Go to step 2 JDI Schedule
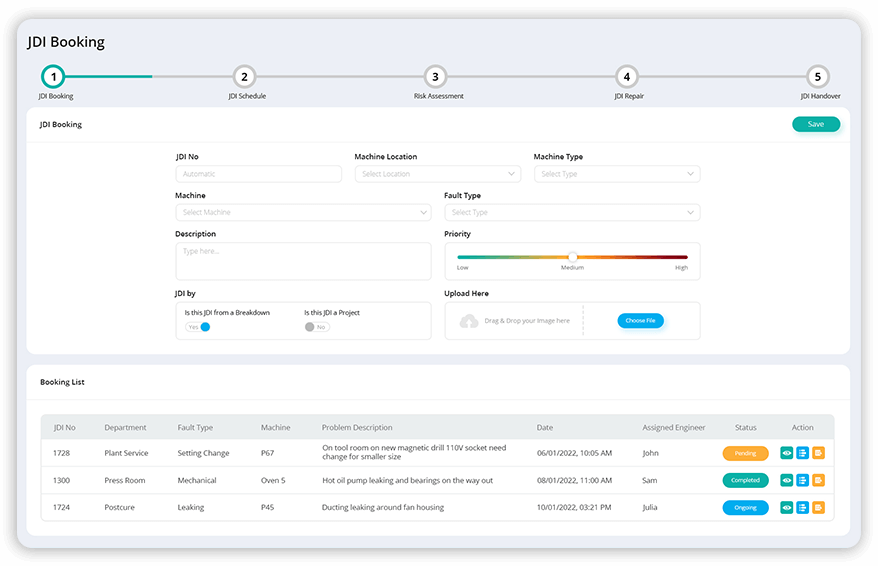This screenshot has width=878, height=566. click(x=244, y=77)
